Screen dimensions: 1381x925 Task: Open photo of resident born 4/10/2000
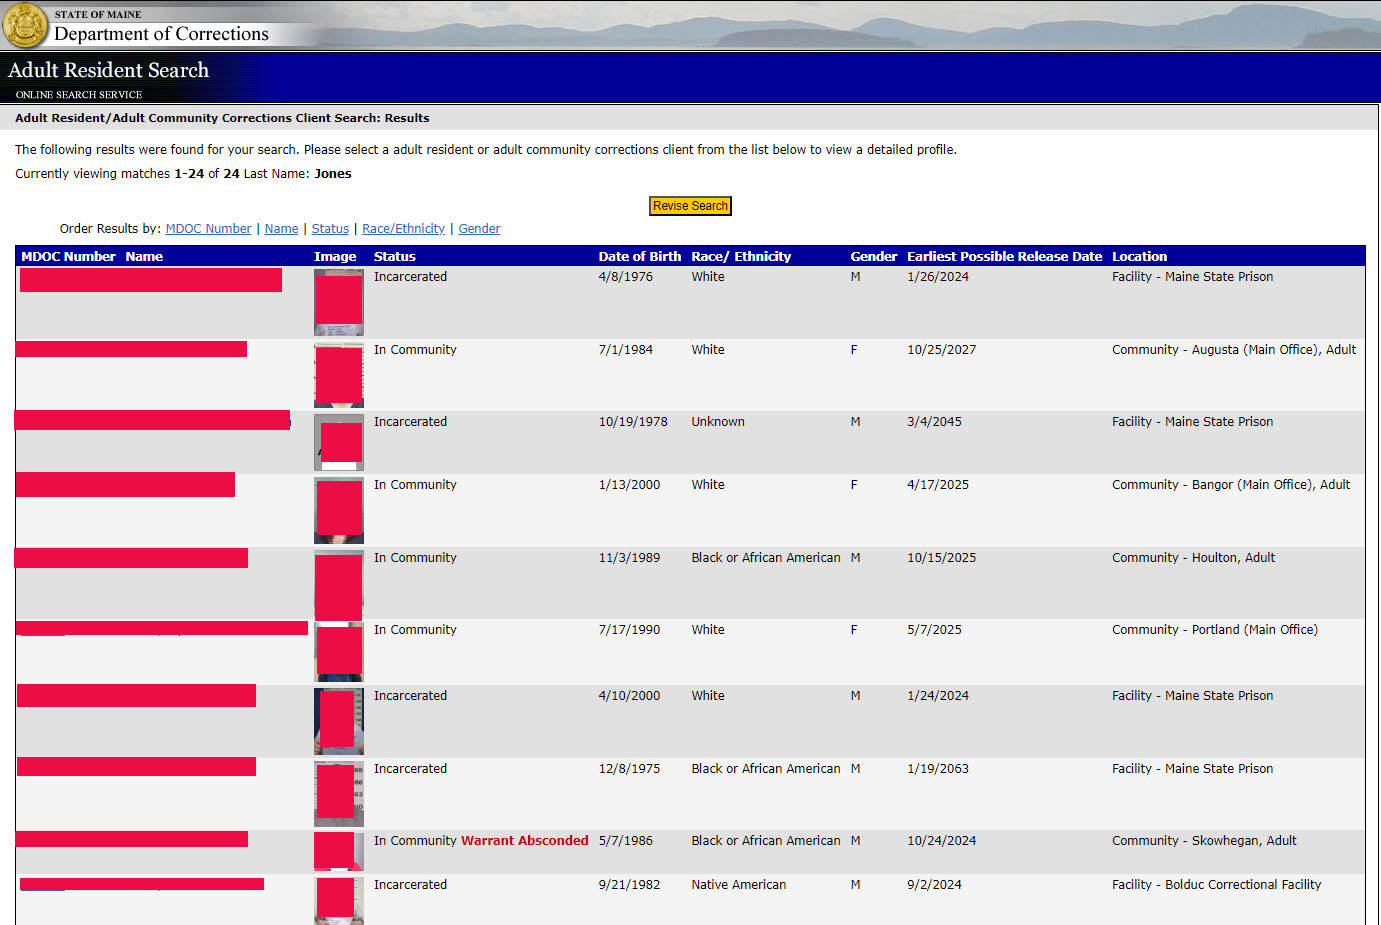click(338, 721)
